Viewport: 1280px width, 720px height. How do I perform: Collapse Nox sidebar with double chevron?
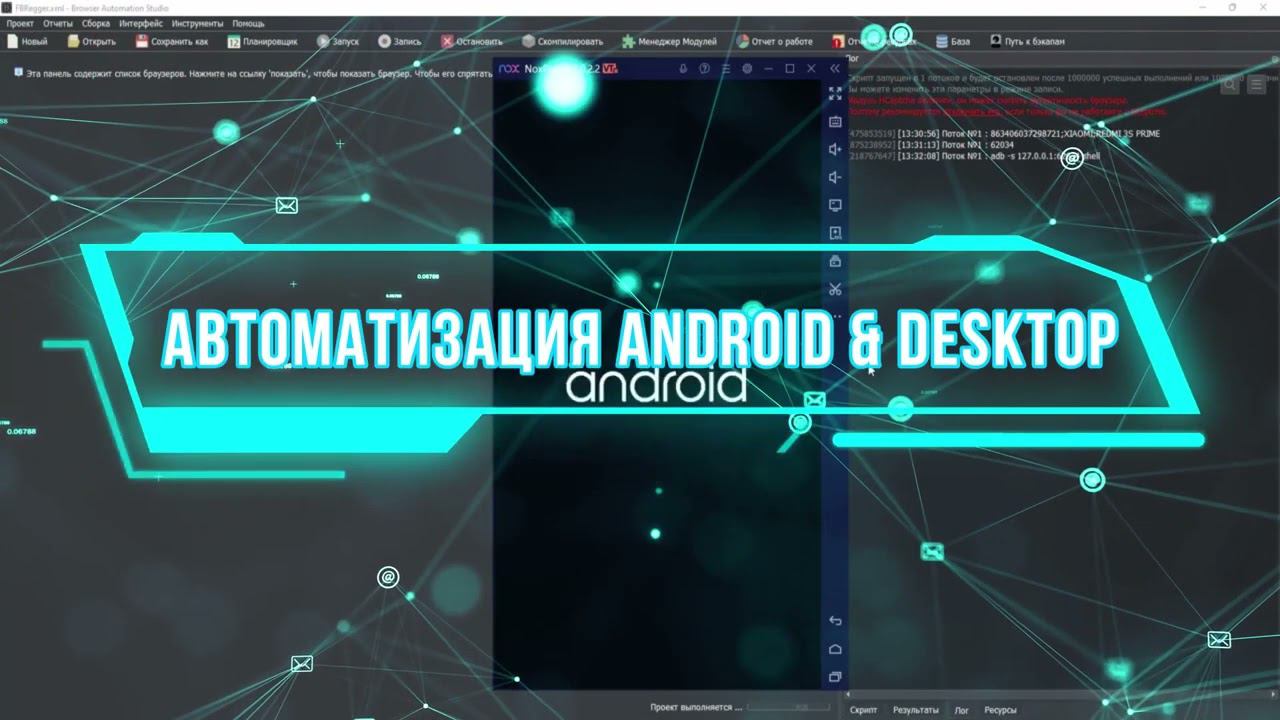coord(835,69)
